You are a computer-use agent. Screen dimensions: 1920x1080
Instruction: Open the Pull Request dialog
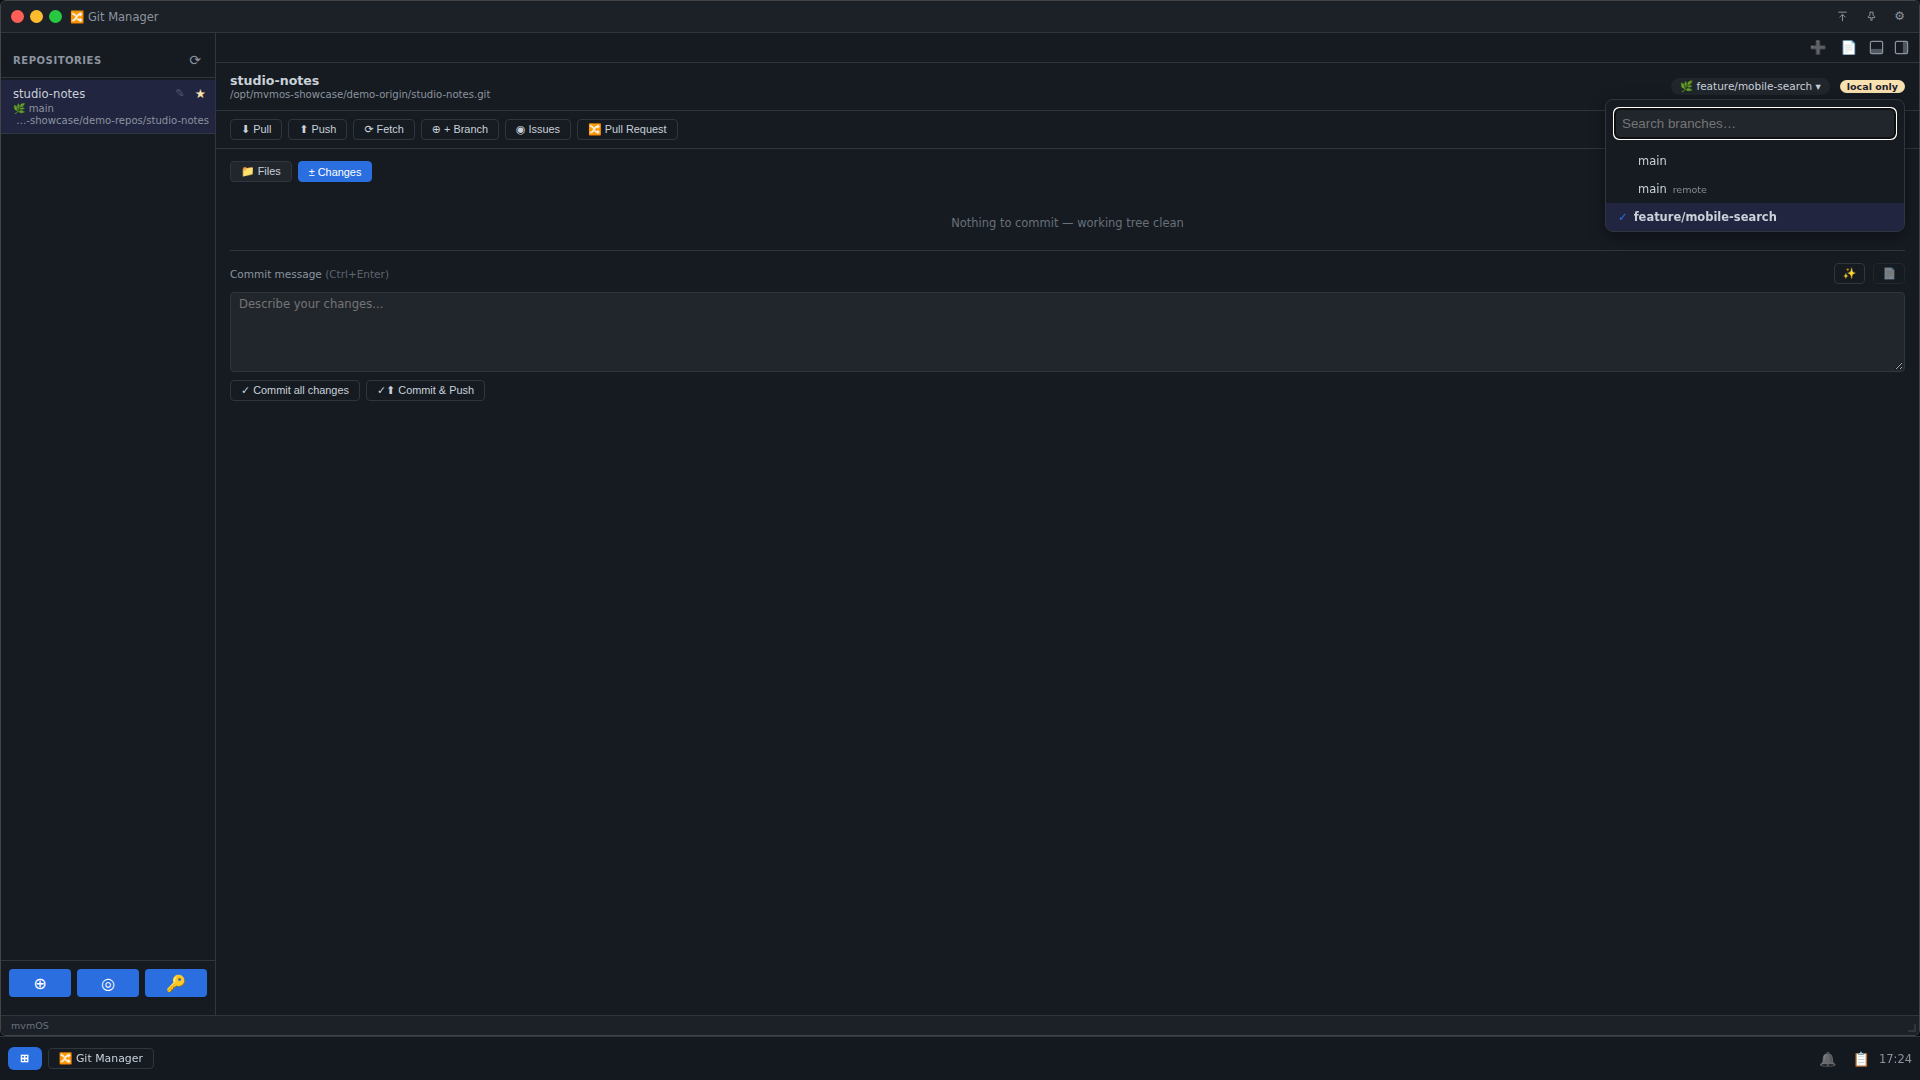(x=627, y=129)
